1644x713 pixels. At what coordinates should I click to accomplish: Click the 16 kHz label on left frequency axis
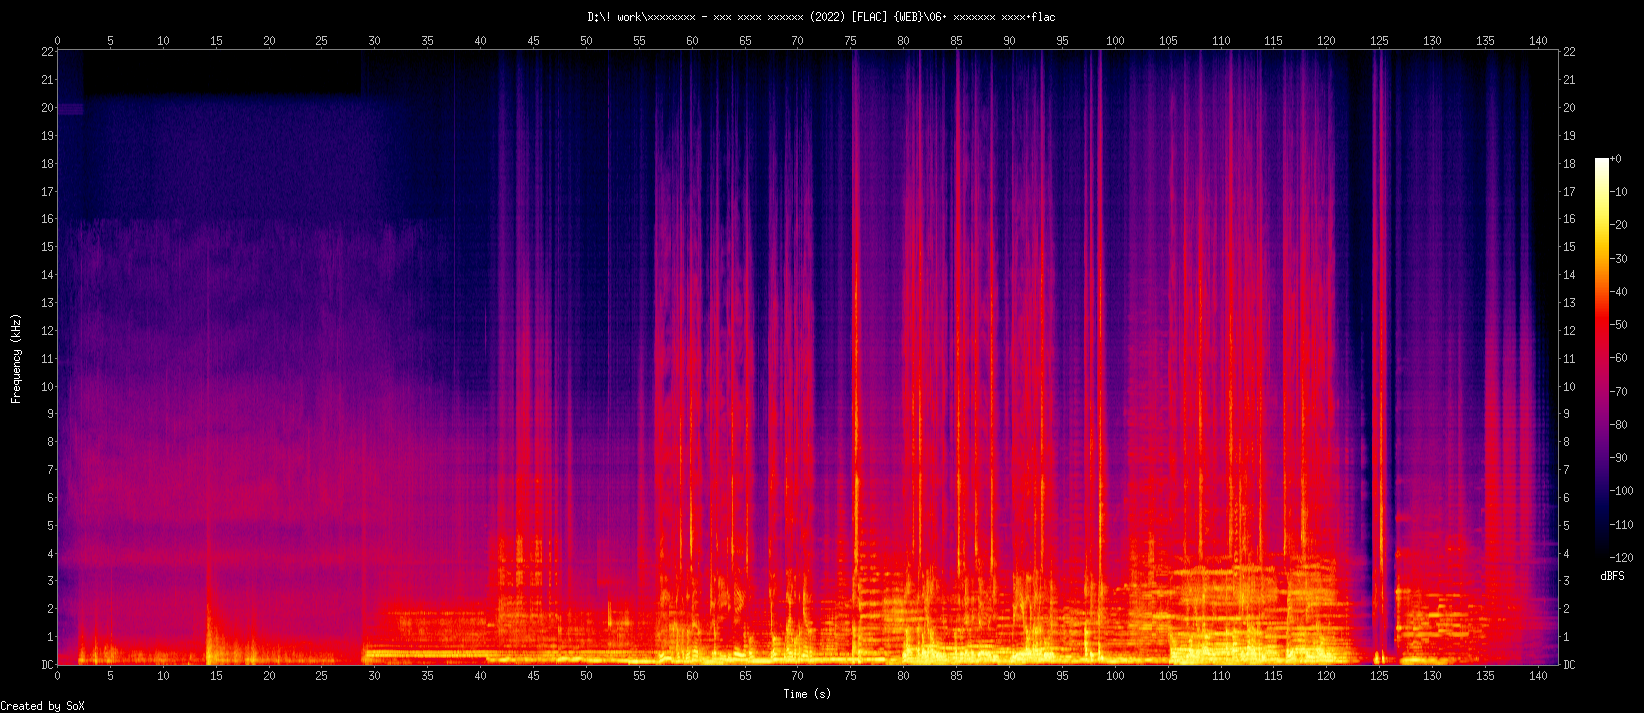coord(46,219)
